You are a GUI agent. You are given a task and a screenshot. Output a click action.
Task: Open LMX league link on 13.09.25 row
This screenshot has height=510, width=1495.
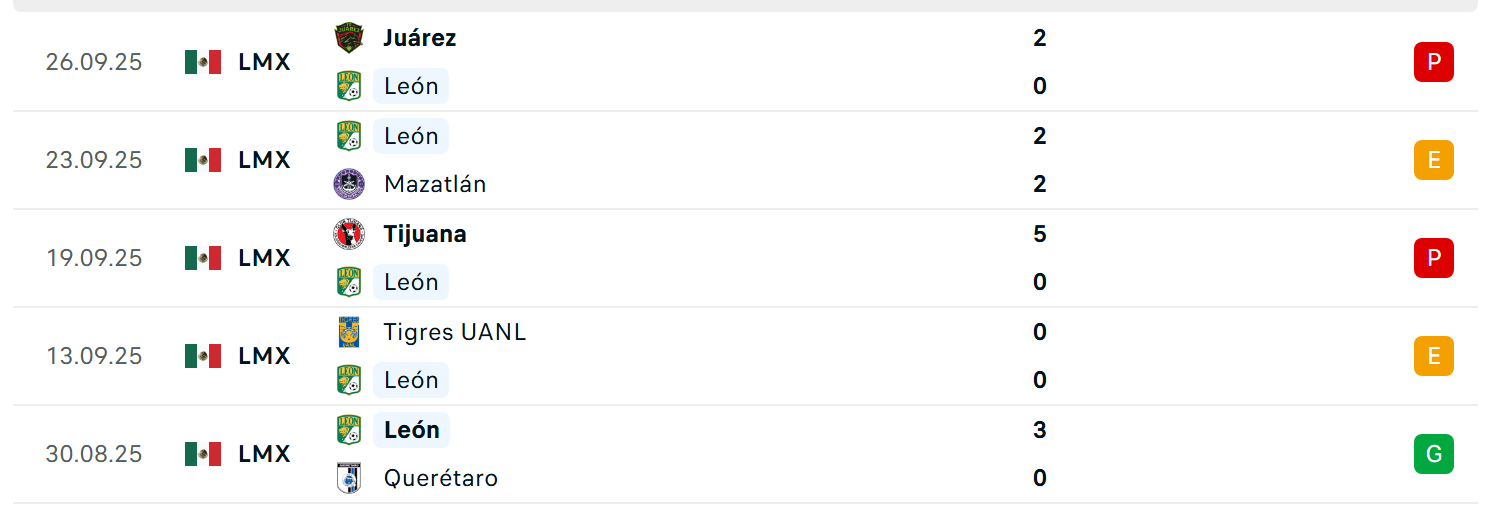click(264, 356)
